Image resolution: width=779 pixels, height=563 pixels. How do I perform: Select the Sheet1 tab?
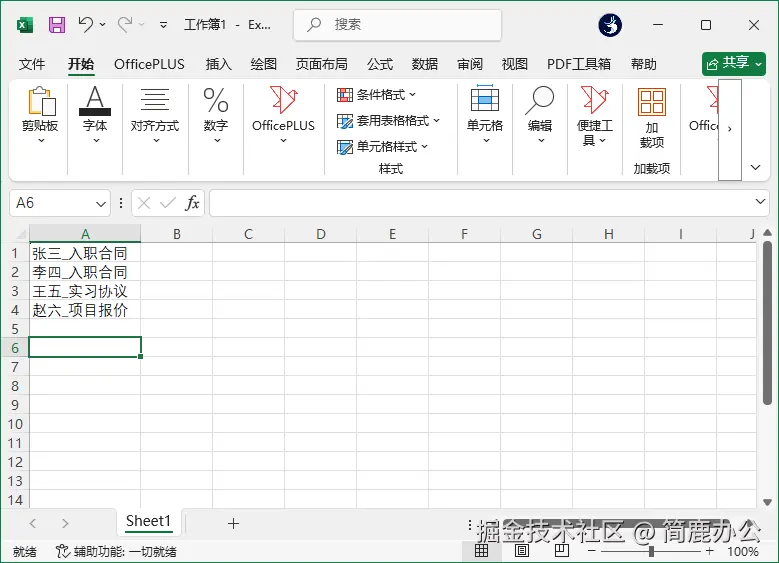point(148,521)
